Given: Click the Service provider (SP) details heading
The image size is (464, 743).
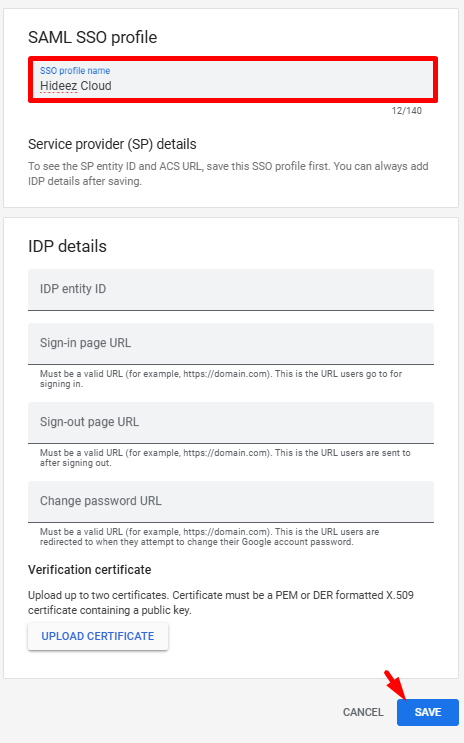Looking at the screenshot, I should coord(112,144).
